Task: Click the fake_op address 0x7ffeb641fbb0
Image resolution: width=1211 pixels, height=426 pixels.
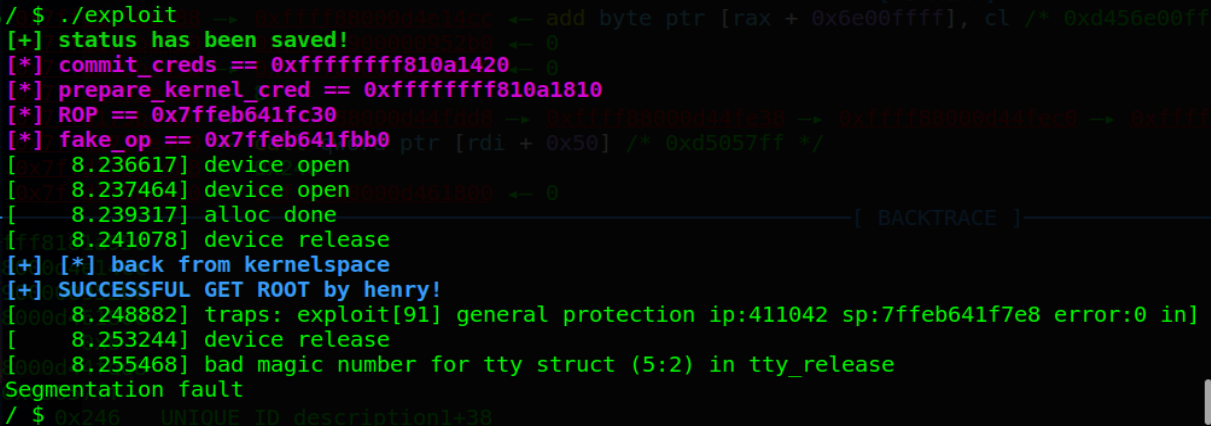Action: coord(296,140)
